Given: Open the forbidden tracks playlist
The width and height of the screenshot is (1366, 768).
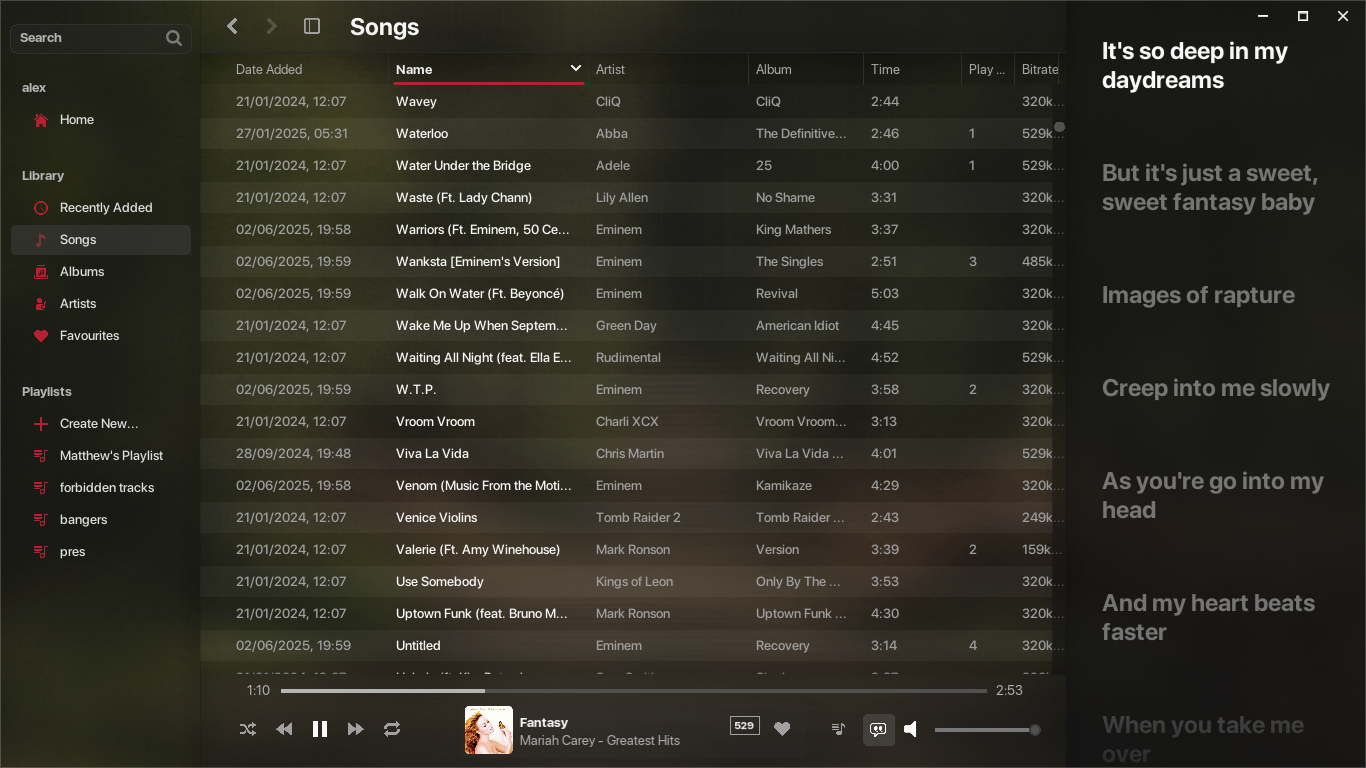Looking at the screenshot, I should 107,488.
